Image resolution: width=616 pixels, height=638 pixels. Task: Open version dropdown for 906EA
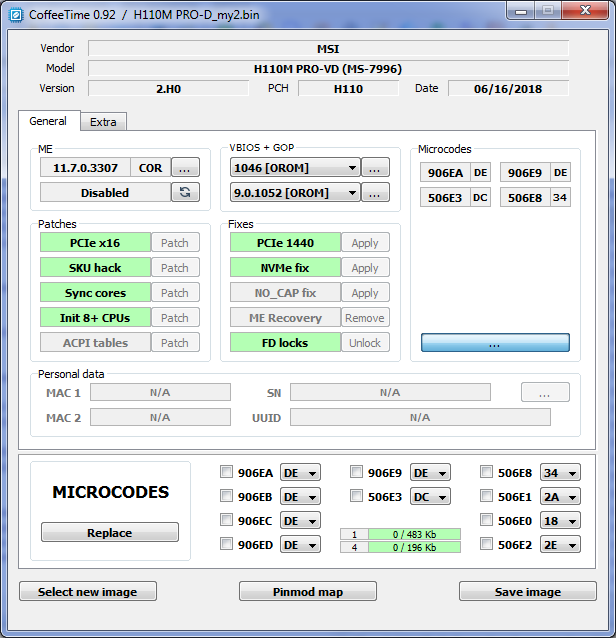tap(300, 472)
